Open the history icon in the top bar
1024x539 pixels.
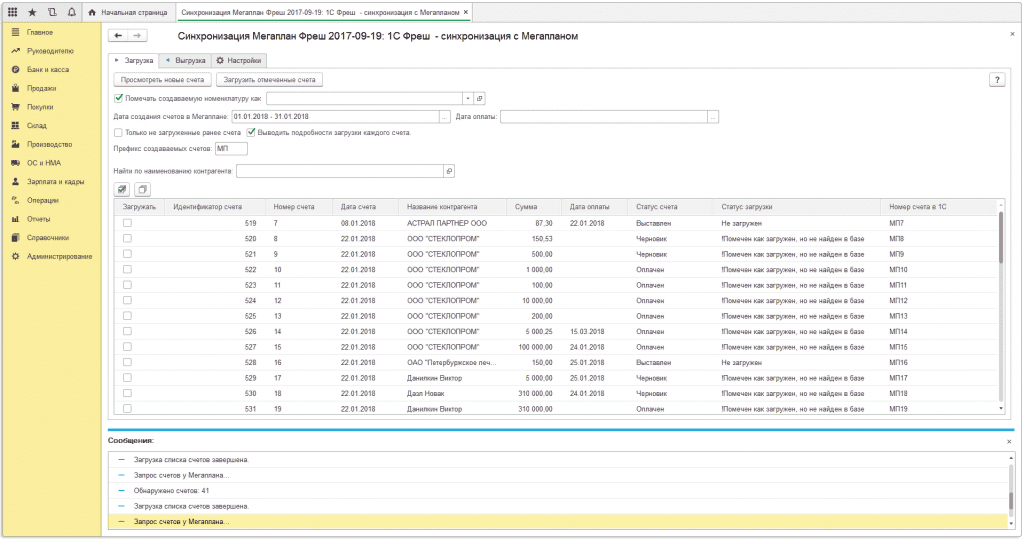coord(52,11)
